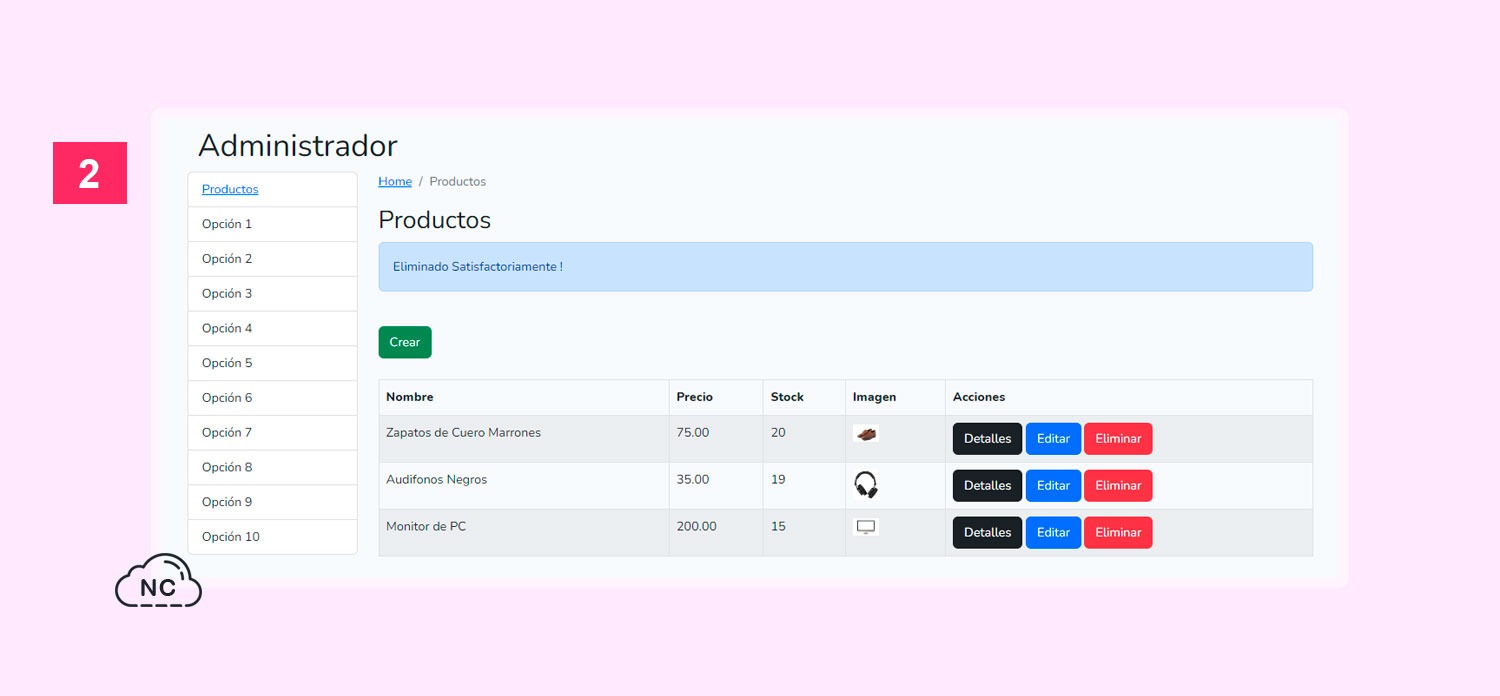Image resolution: width=1500 pixels, height=696 pixels.
Task: Open Opción 8 in the sidebar
Action: point(272,467)
